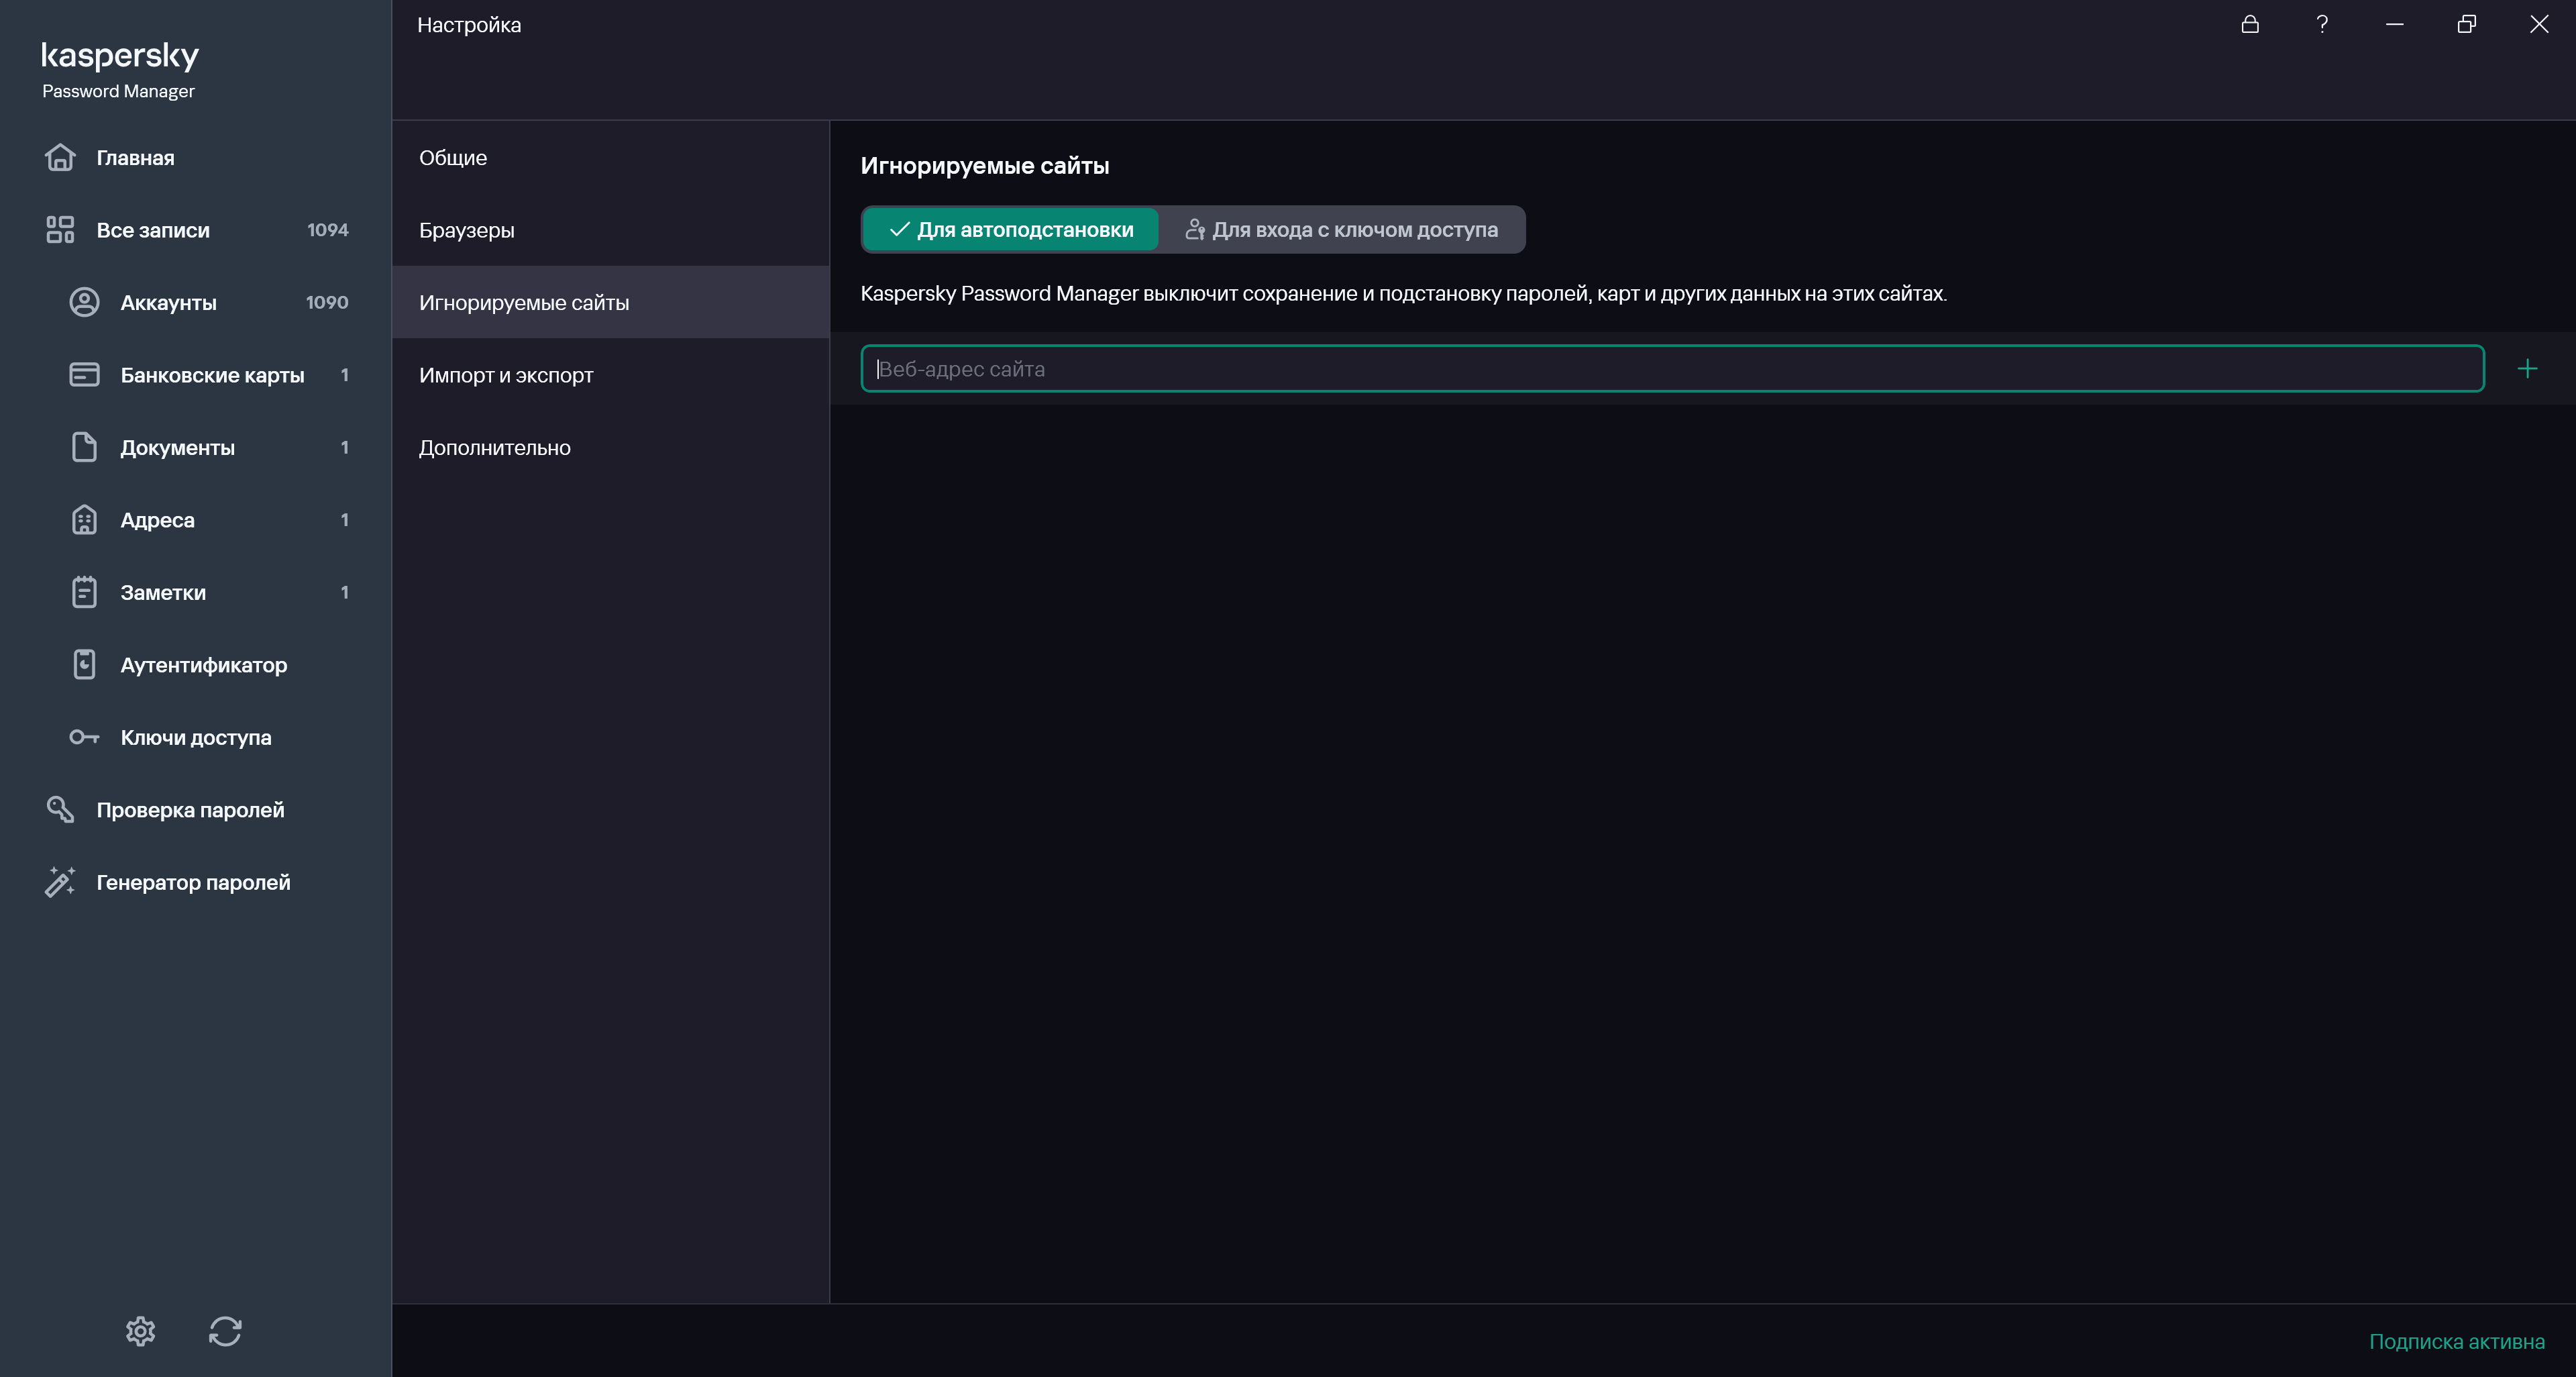Screen dimensions: 2576x1377
Task: Switch to Для входа с ключом доступа
Action: point(1342,230)
